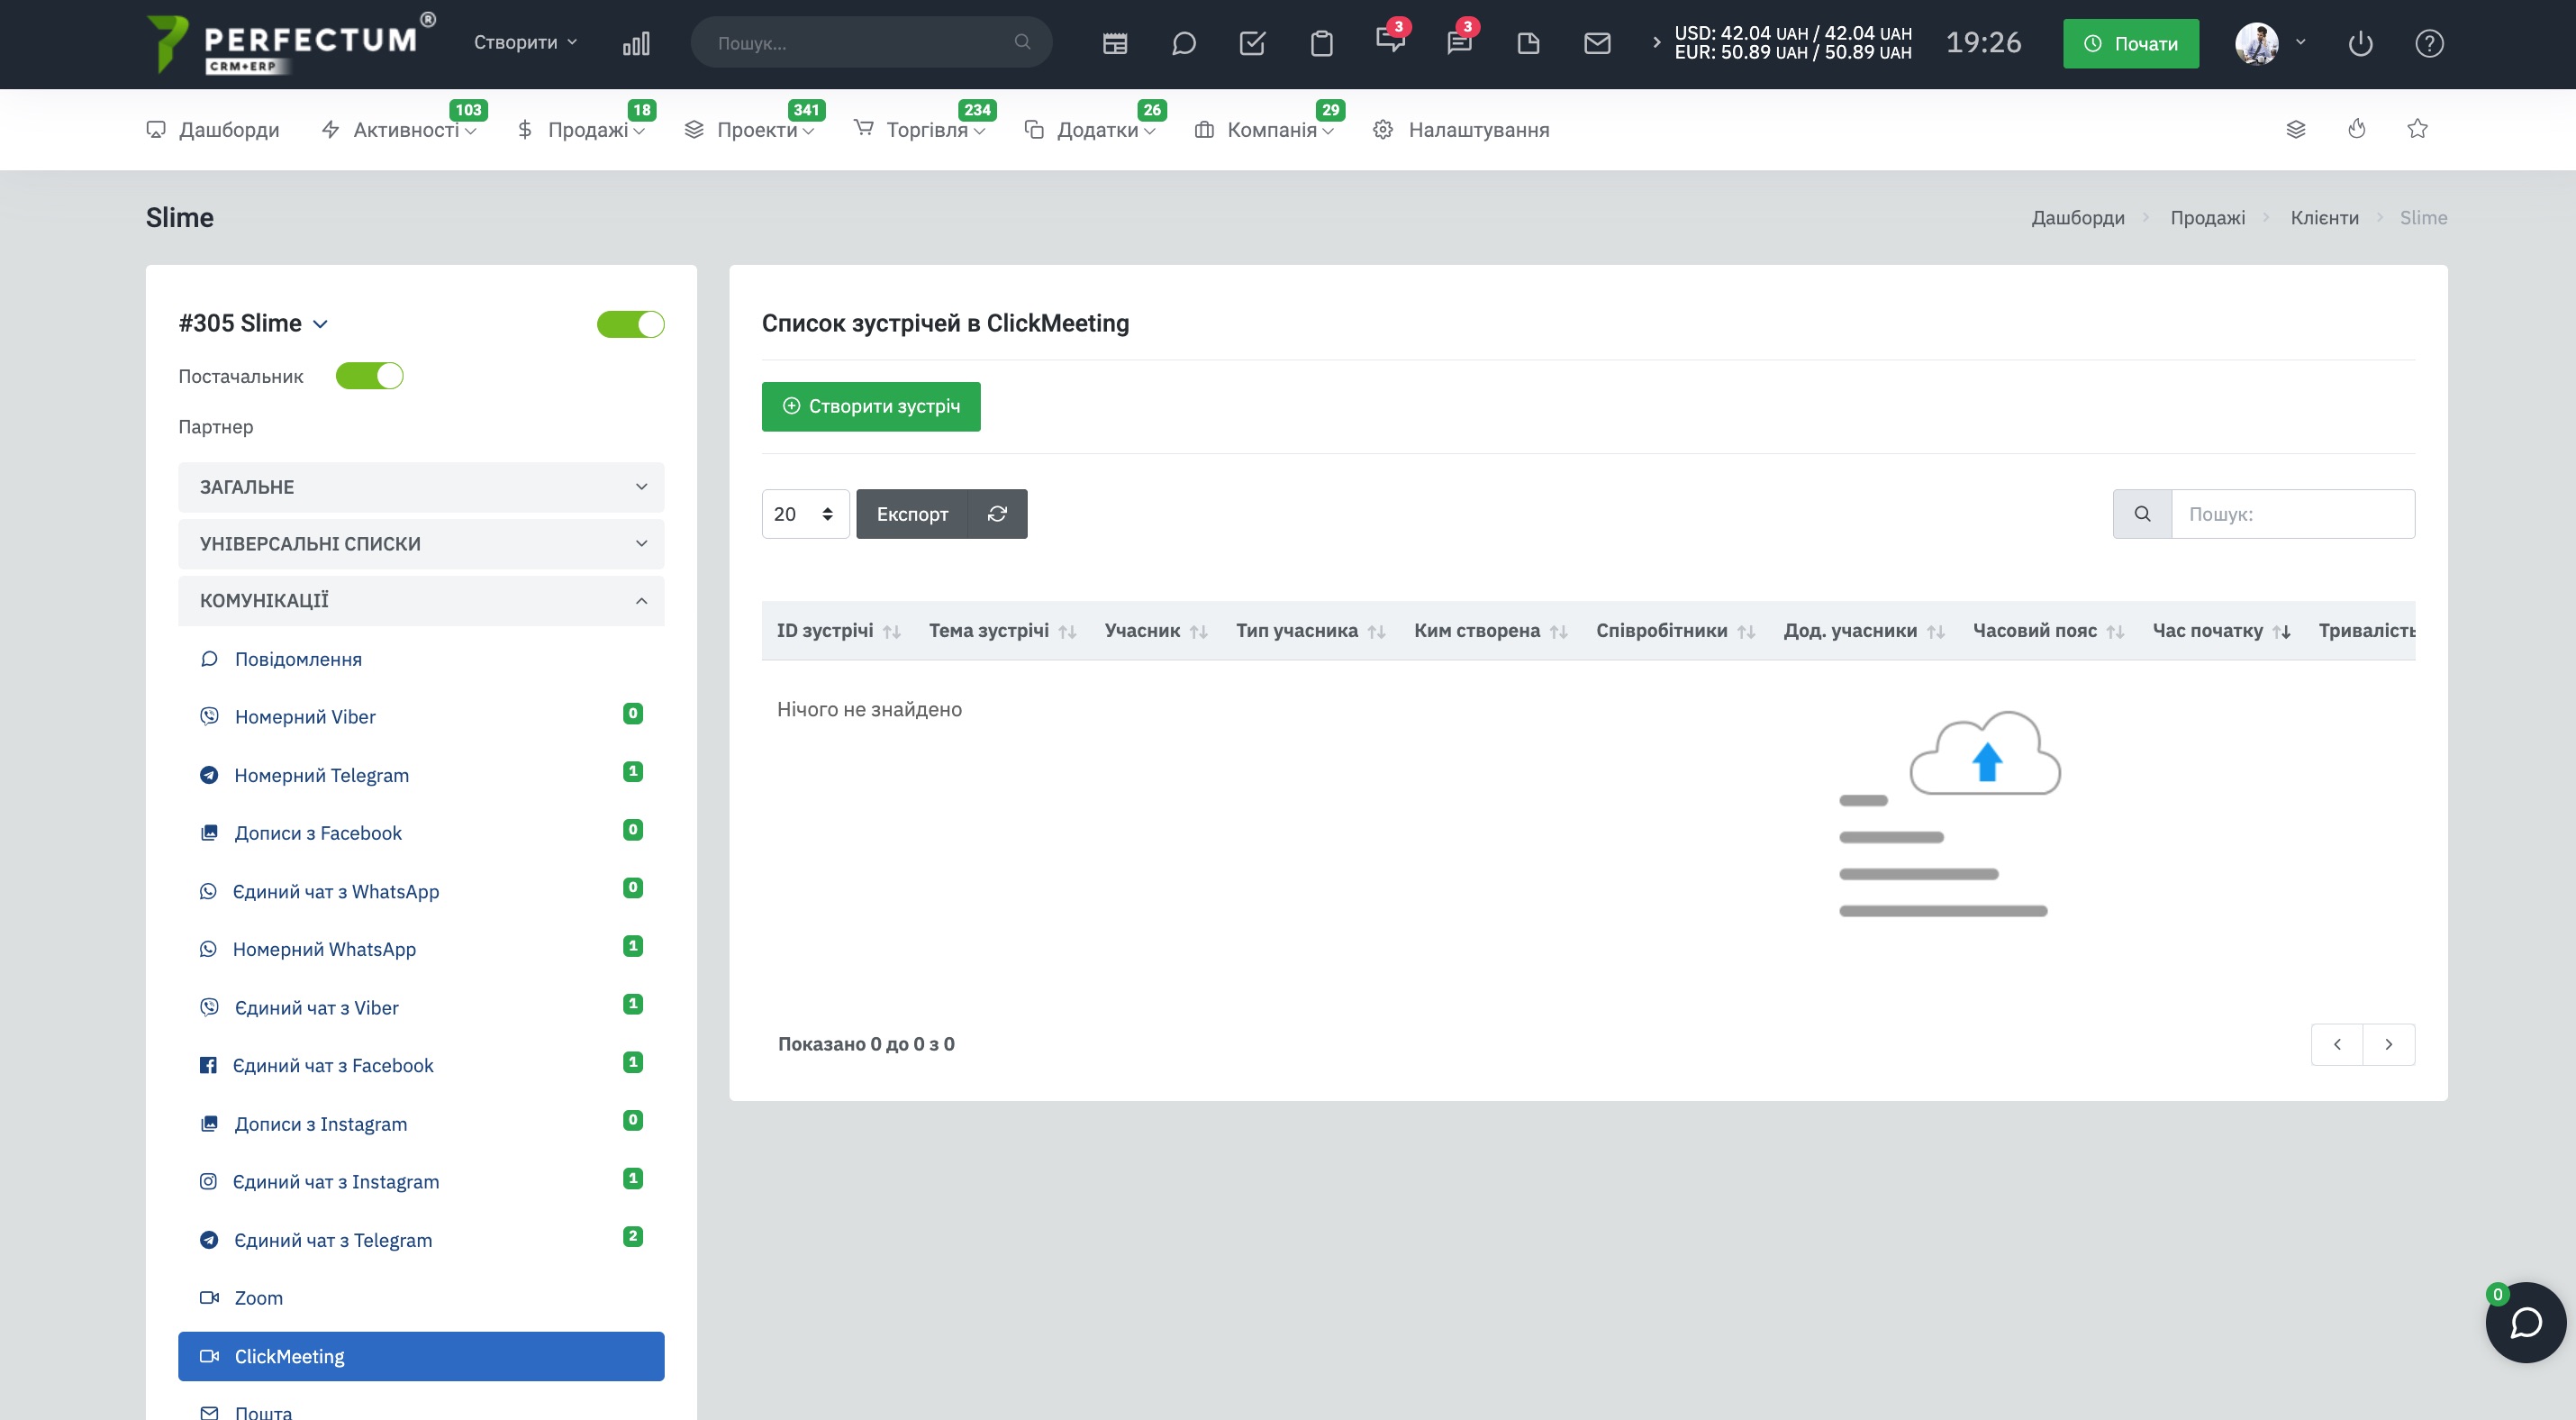Open the chat bubble icon in top bar
The width and height of the screenshot is (2576, 1420).
(x=1184, y=43)
